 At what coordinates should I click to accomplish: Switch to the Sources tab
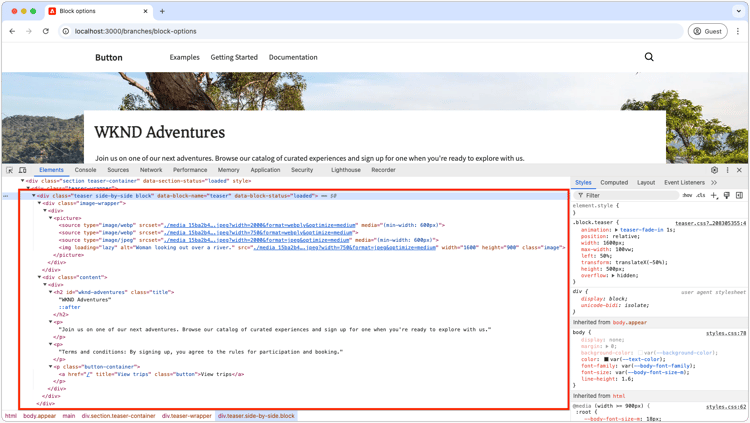pyautogui.click(x=118, y=170)
